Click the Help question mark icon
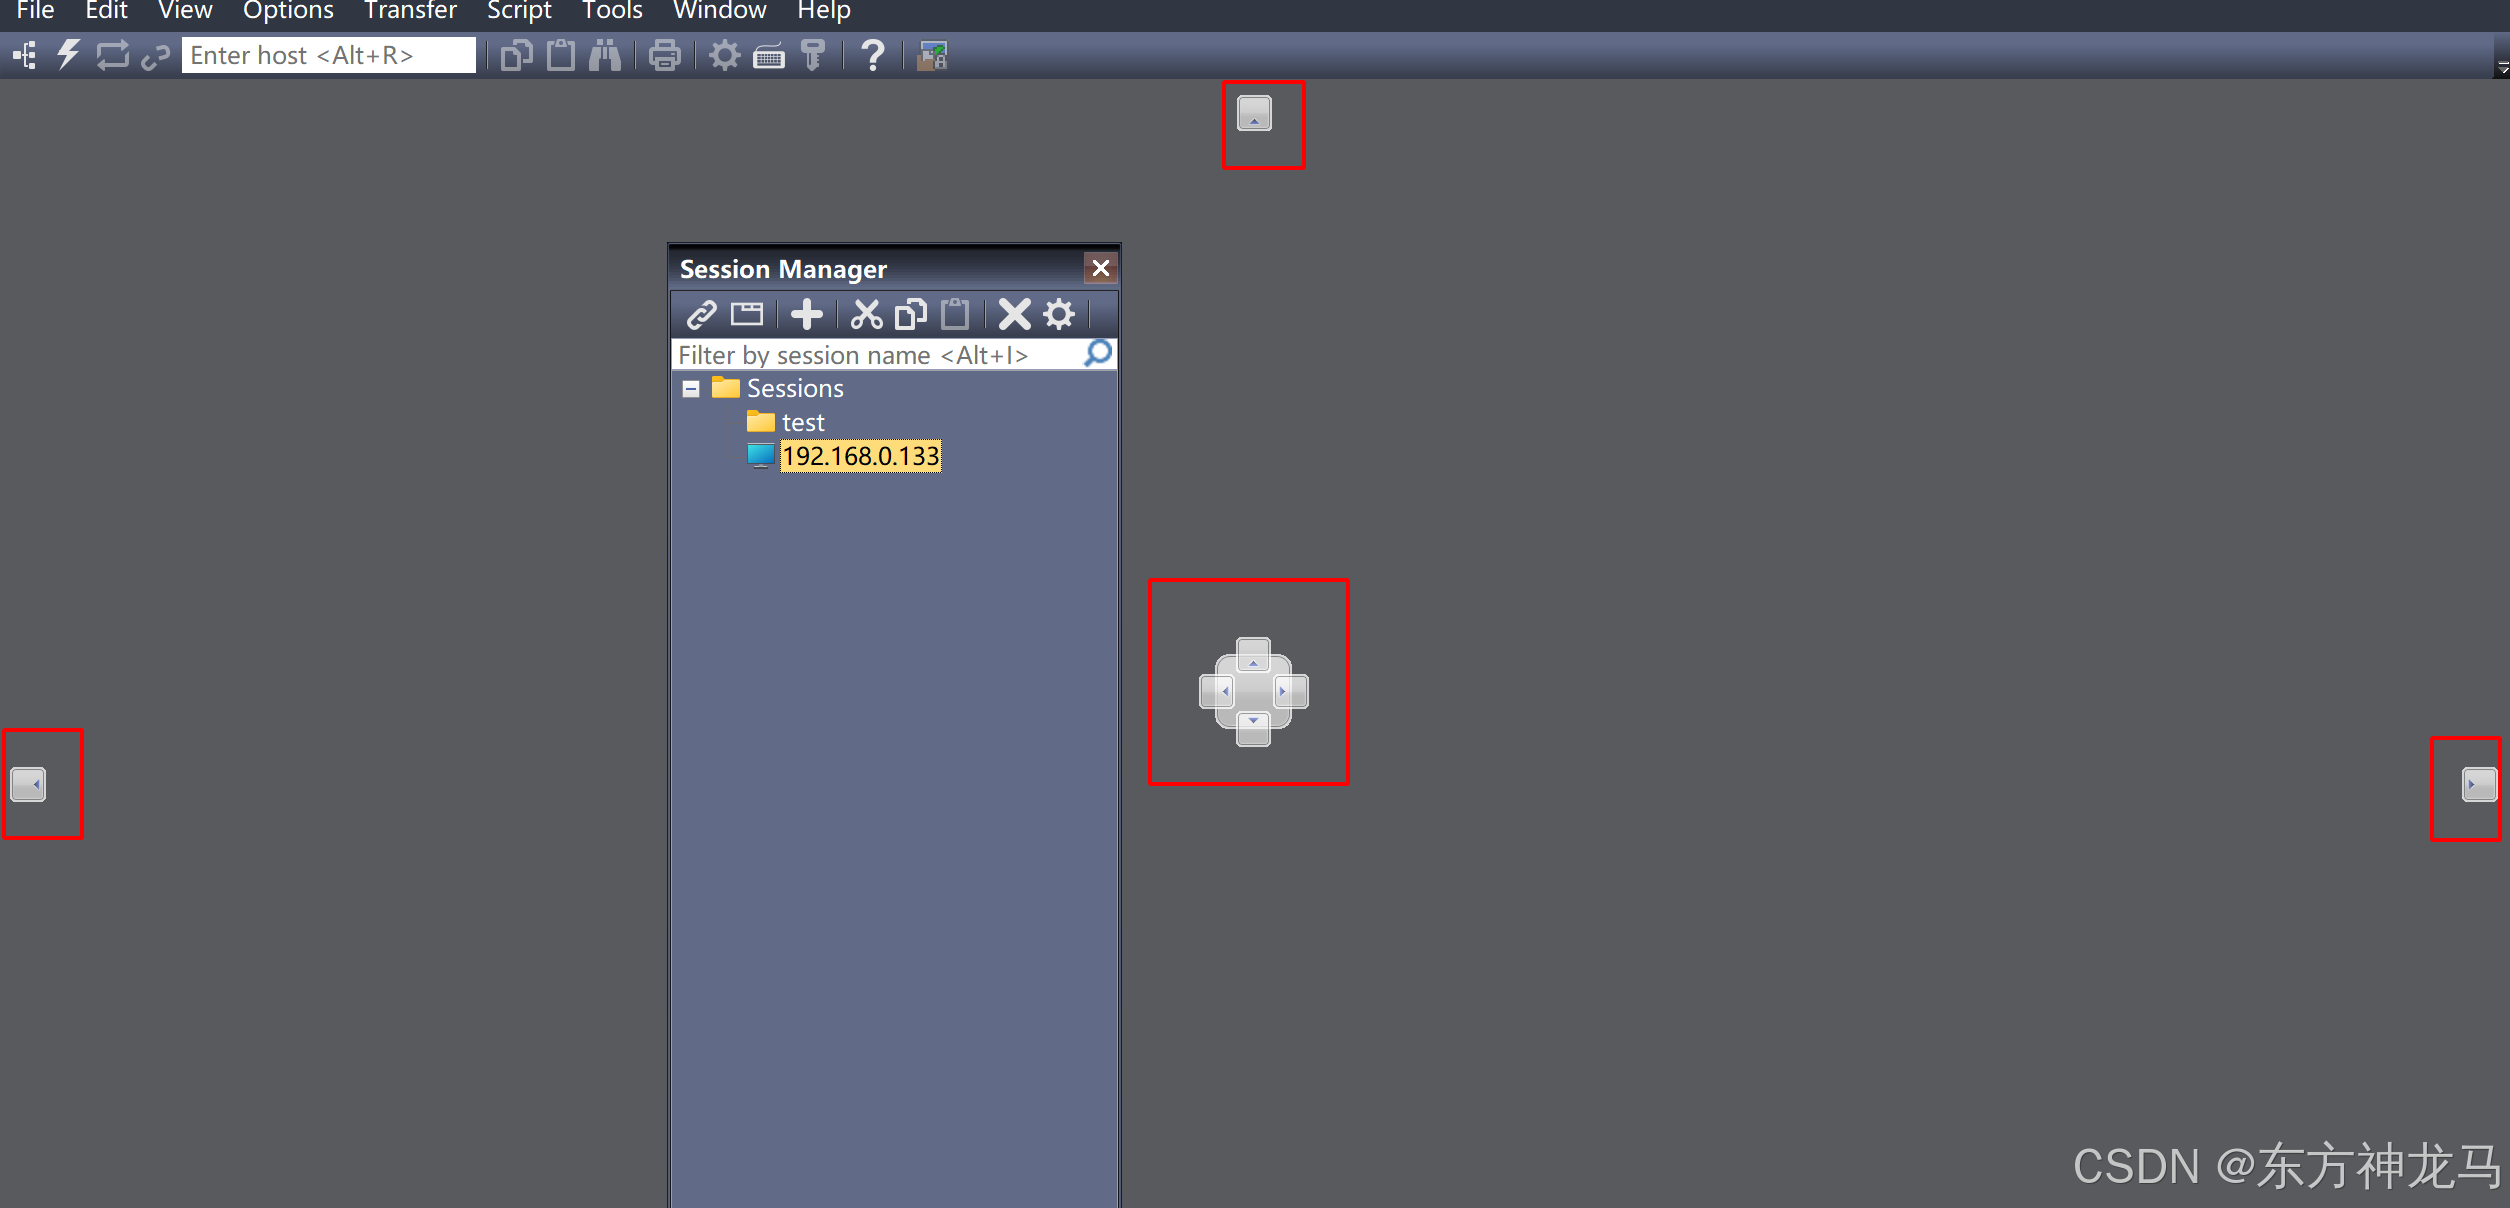The height and width of the screenshot is (1208, 2510). [x=872, y=55]
